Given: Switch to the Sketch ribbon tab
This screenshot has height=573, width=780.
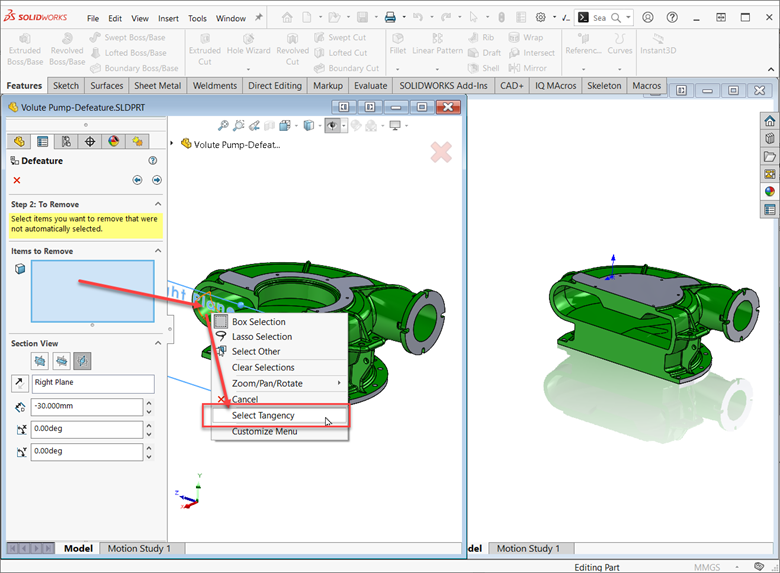Looking at the screenshot, I should click(x=66, y=86).
